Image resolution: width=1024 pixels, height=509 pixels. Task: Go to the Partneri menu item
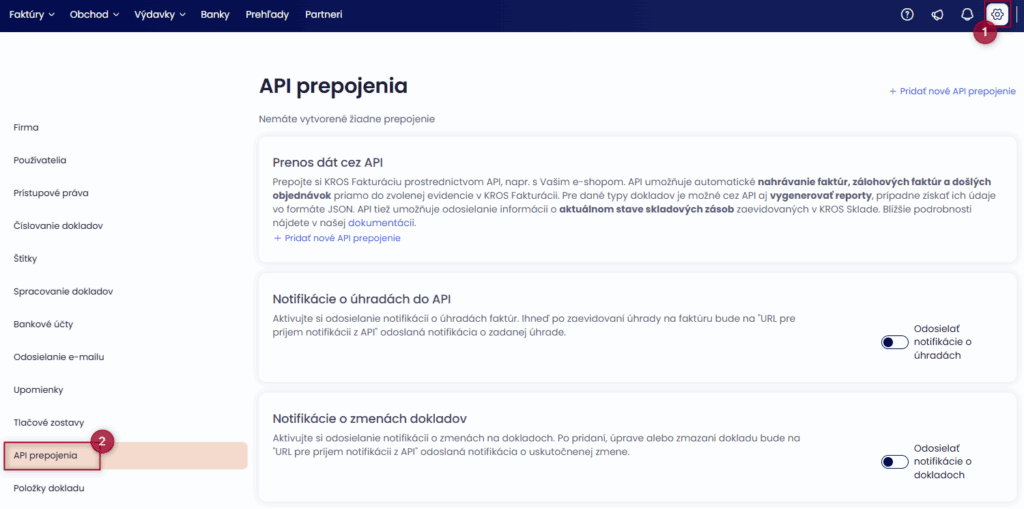click(323, 15)
